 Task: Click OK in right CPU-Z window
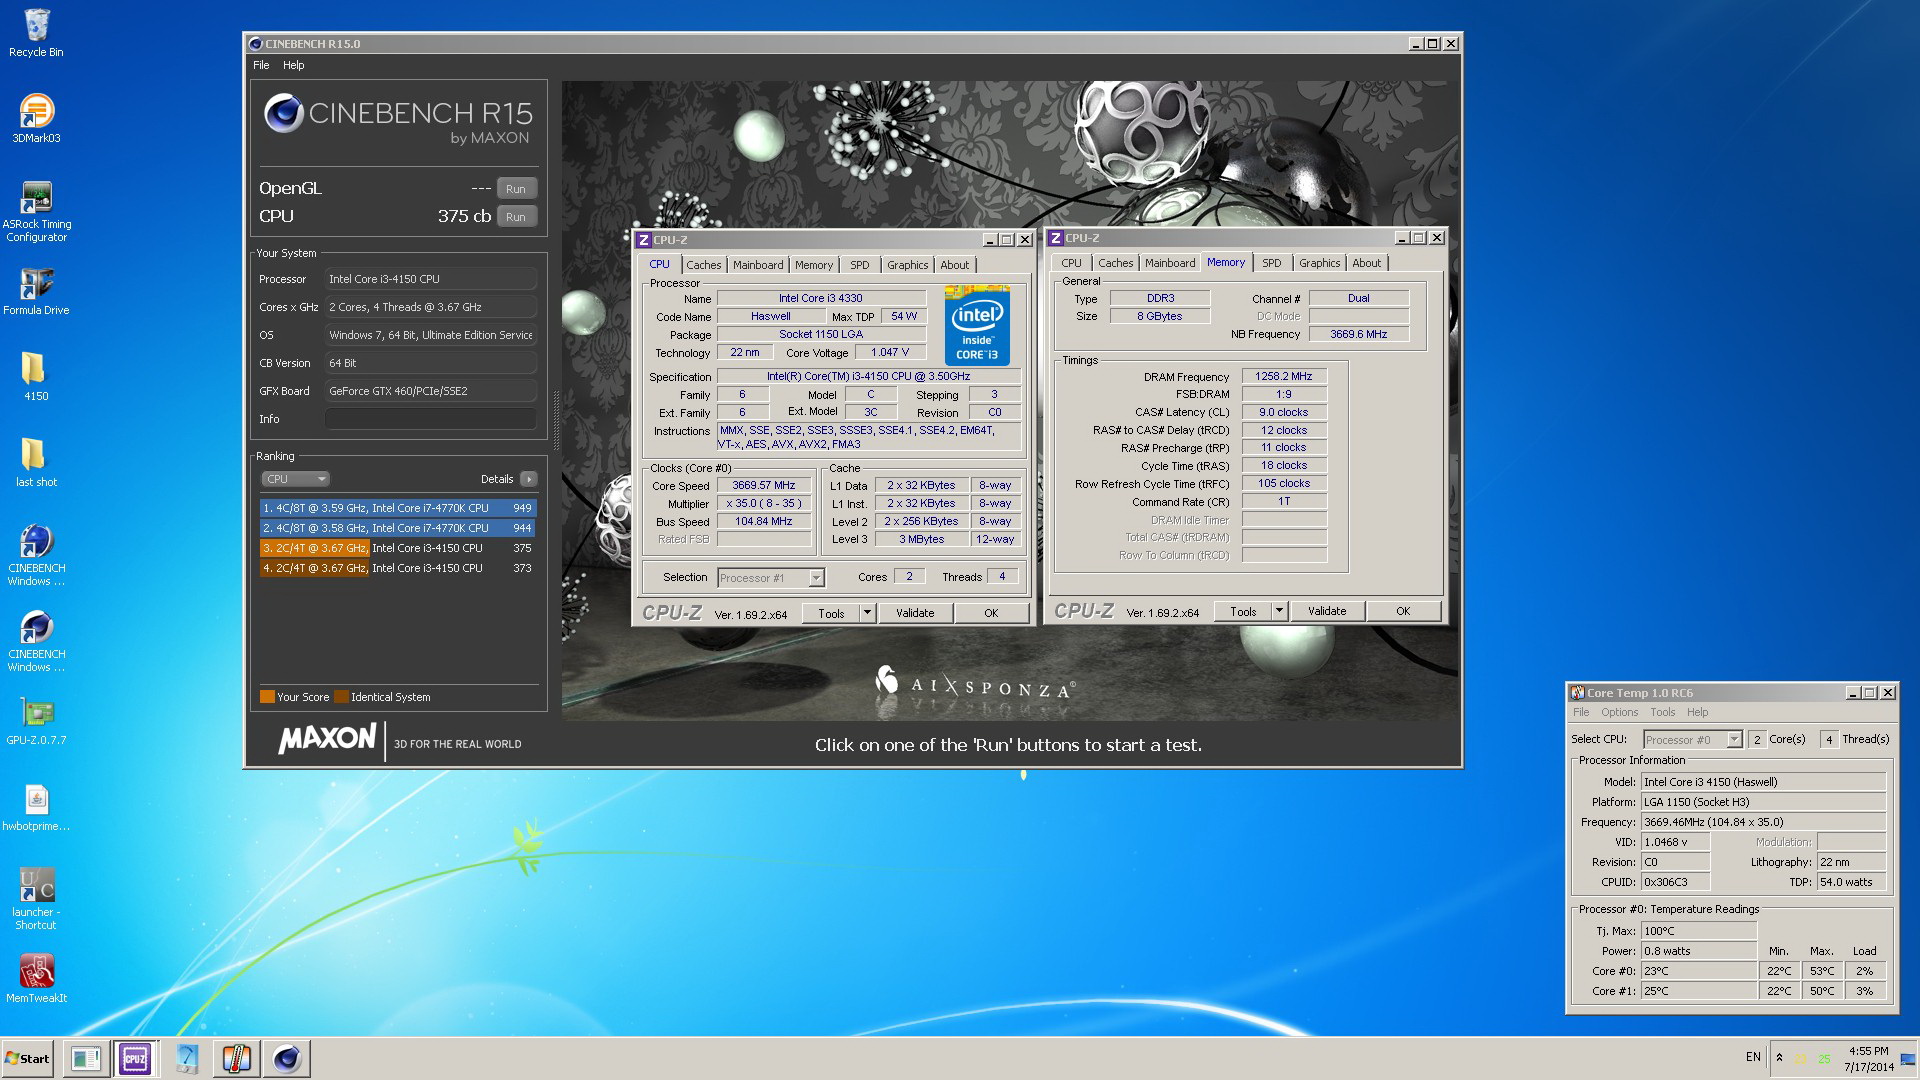pyautogui.click(x=1403, y=611)
